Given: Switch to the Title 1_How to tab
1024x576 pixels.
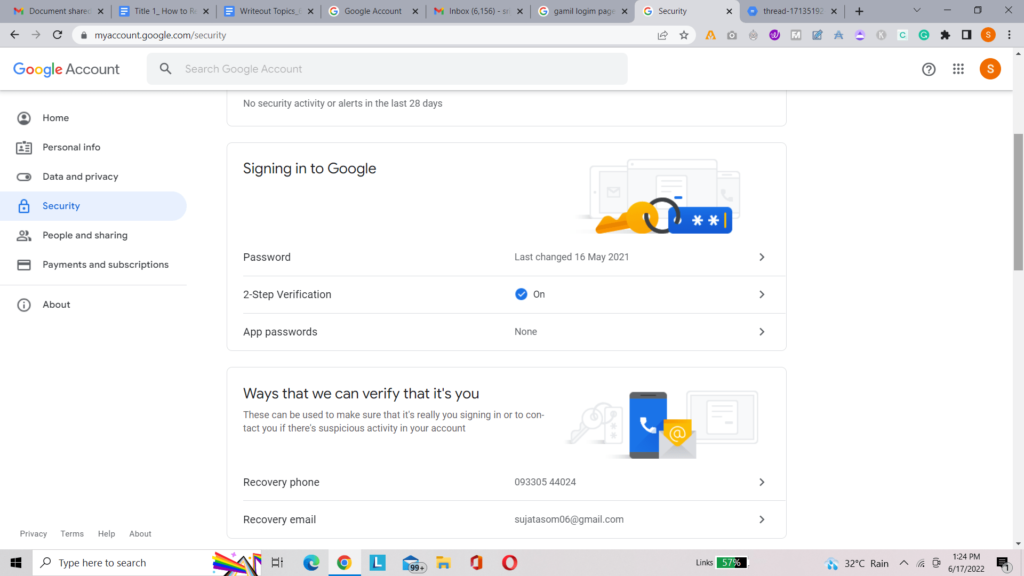Looking at the screenshot, I should 163,11.
